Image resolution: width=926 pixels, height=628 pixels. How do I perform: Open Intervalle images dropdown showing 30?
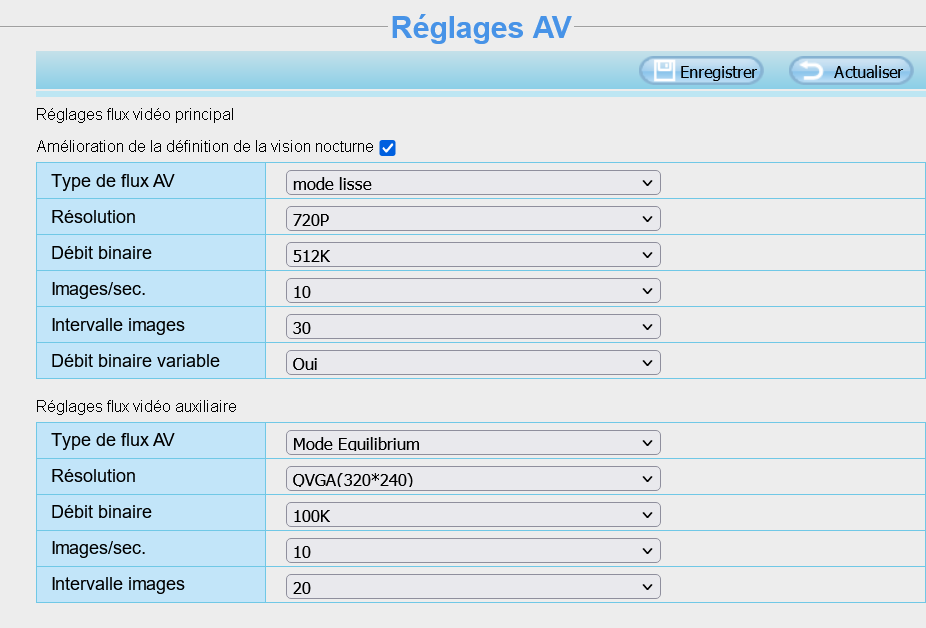[x=473, y=327]
